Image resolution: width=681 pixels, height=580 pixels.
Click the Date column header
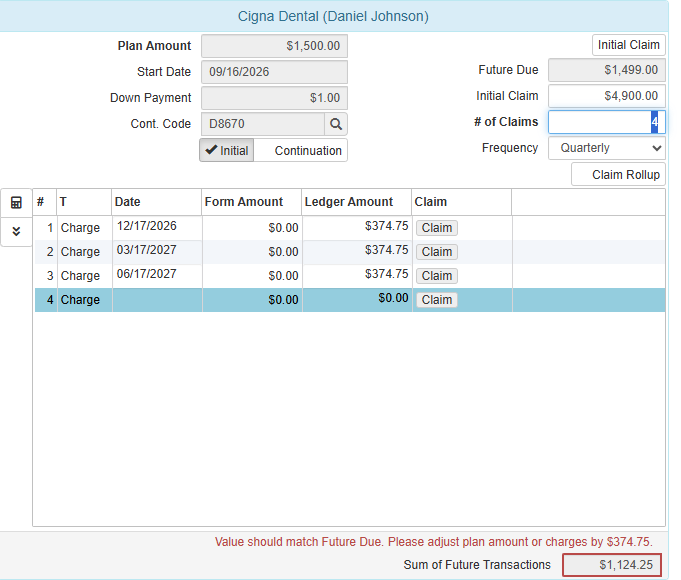(156, 202)
